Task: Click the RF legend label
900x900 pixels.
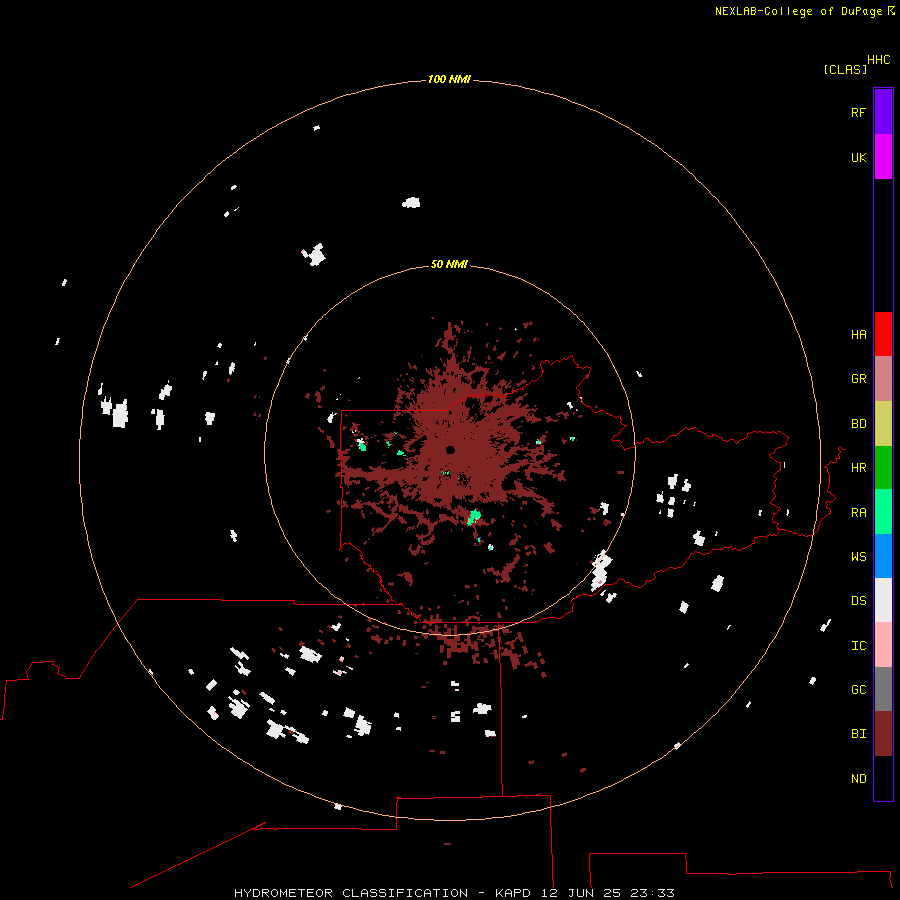Action: click(858, 112)
